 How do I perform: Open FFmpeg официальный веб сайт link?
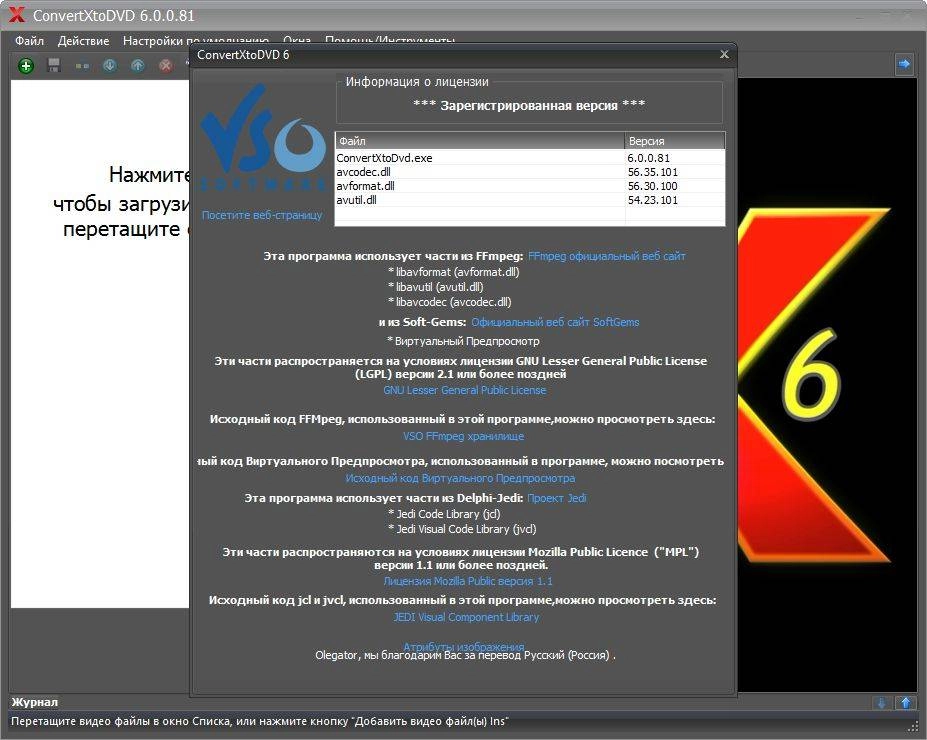[x=607, y=256]
